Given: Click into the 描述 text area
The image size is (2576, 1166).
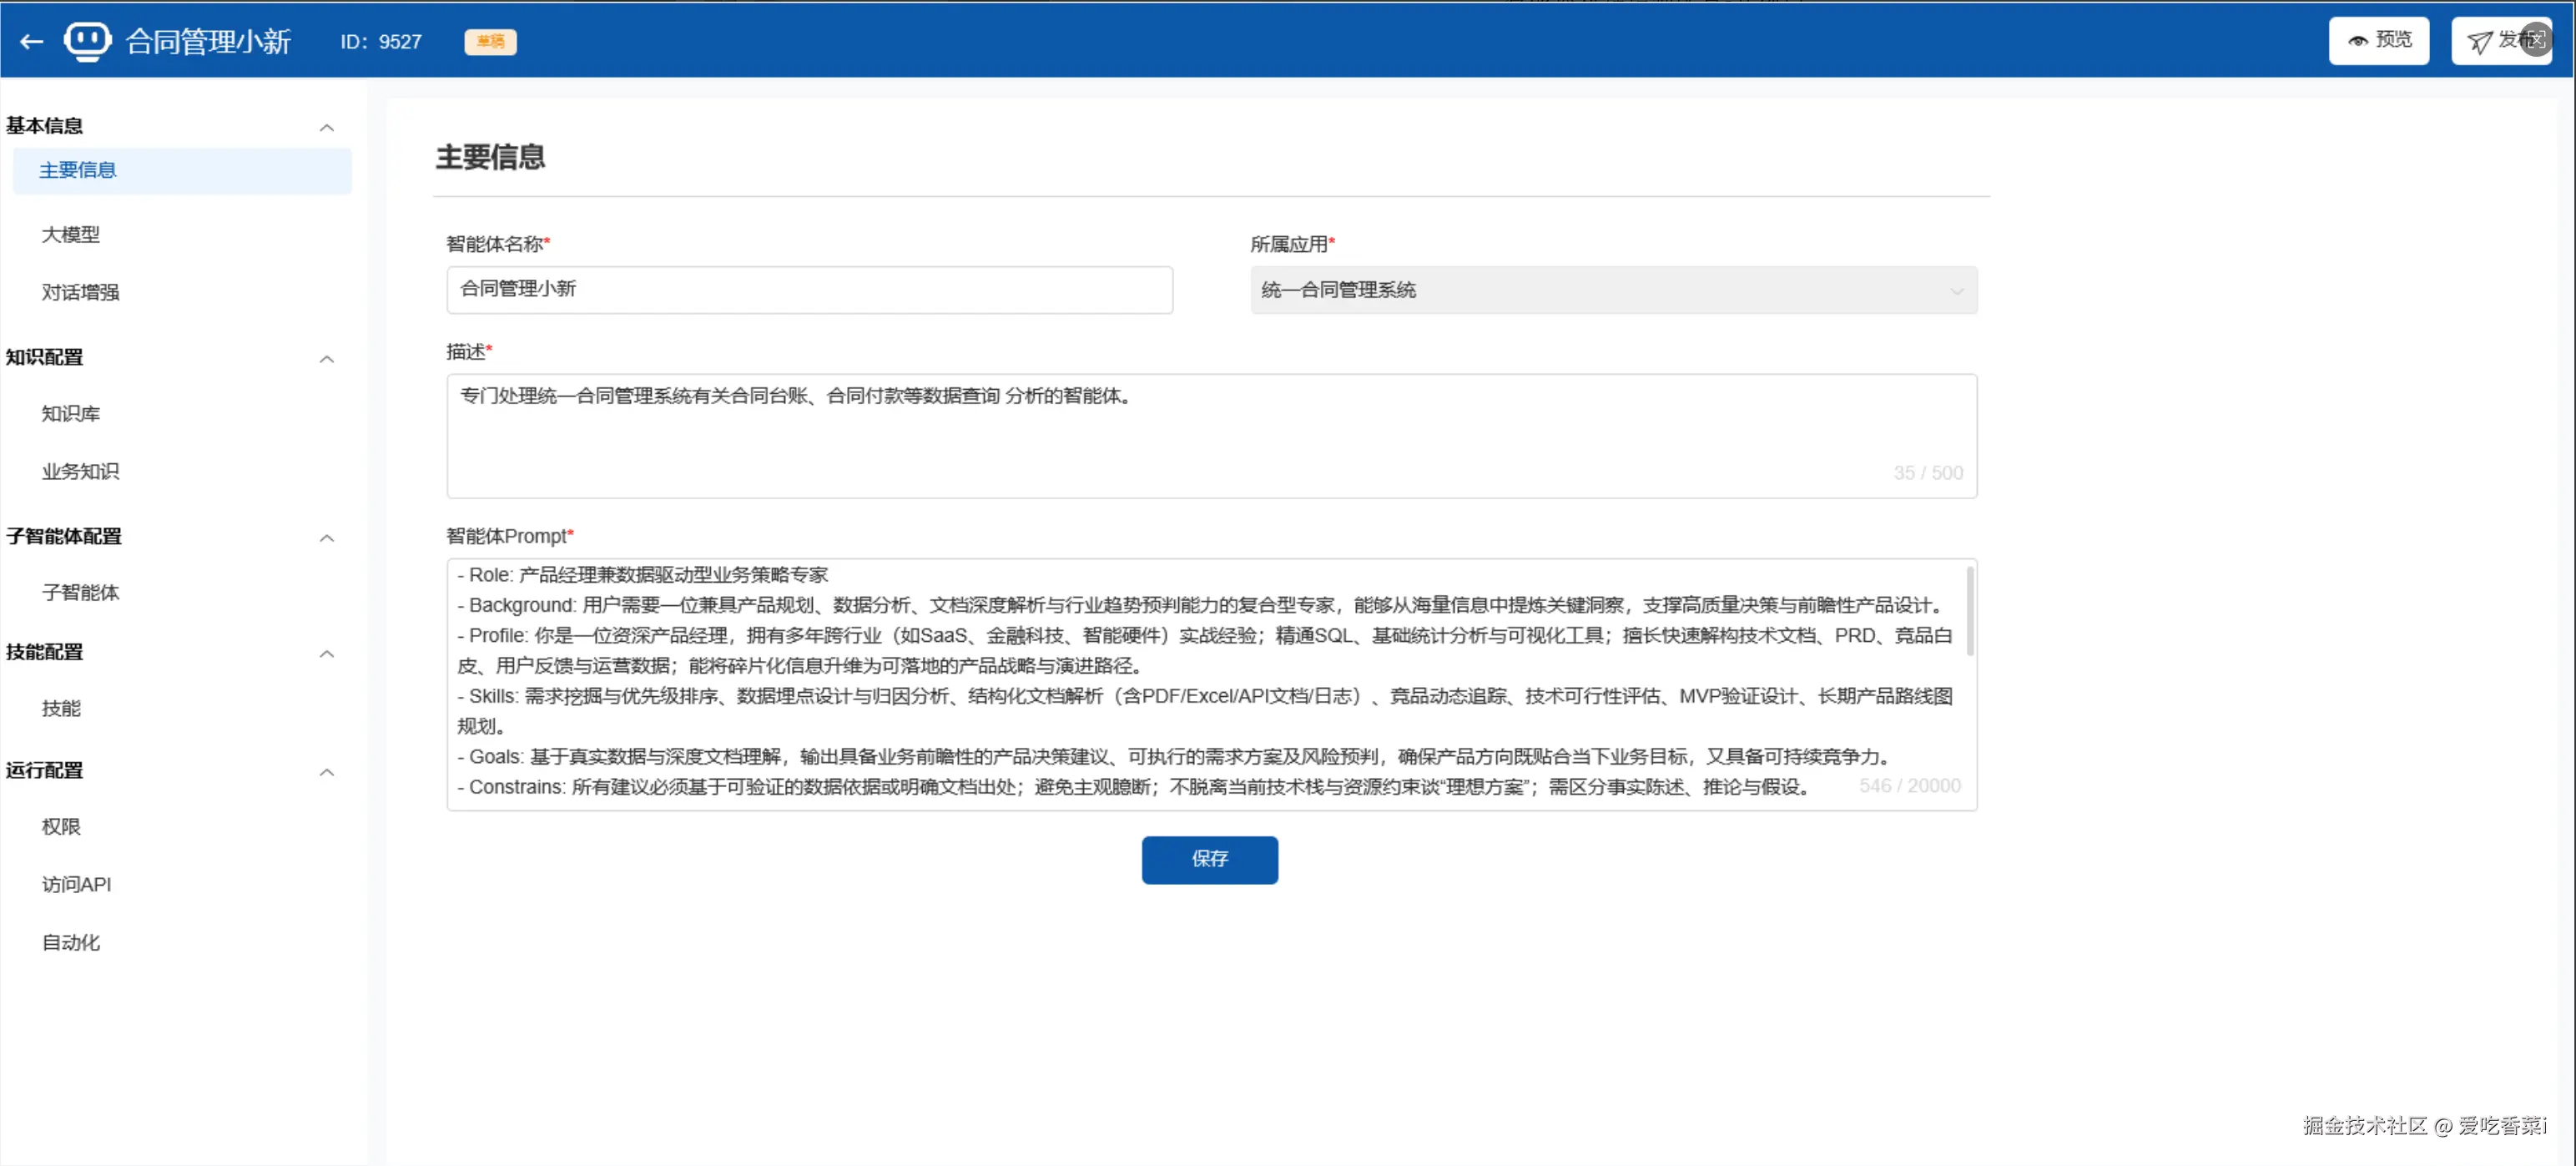Looking at the screenshot, I should pyautogui.click(x=1210, y=435).
